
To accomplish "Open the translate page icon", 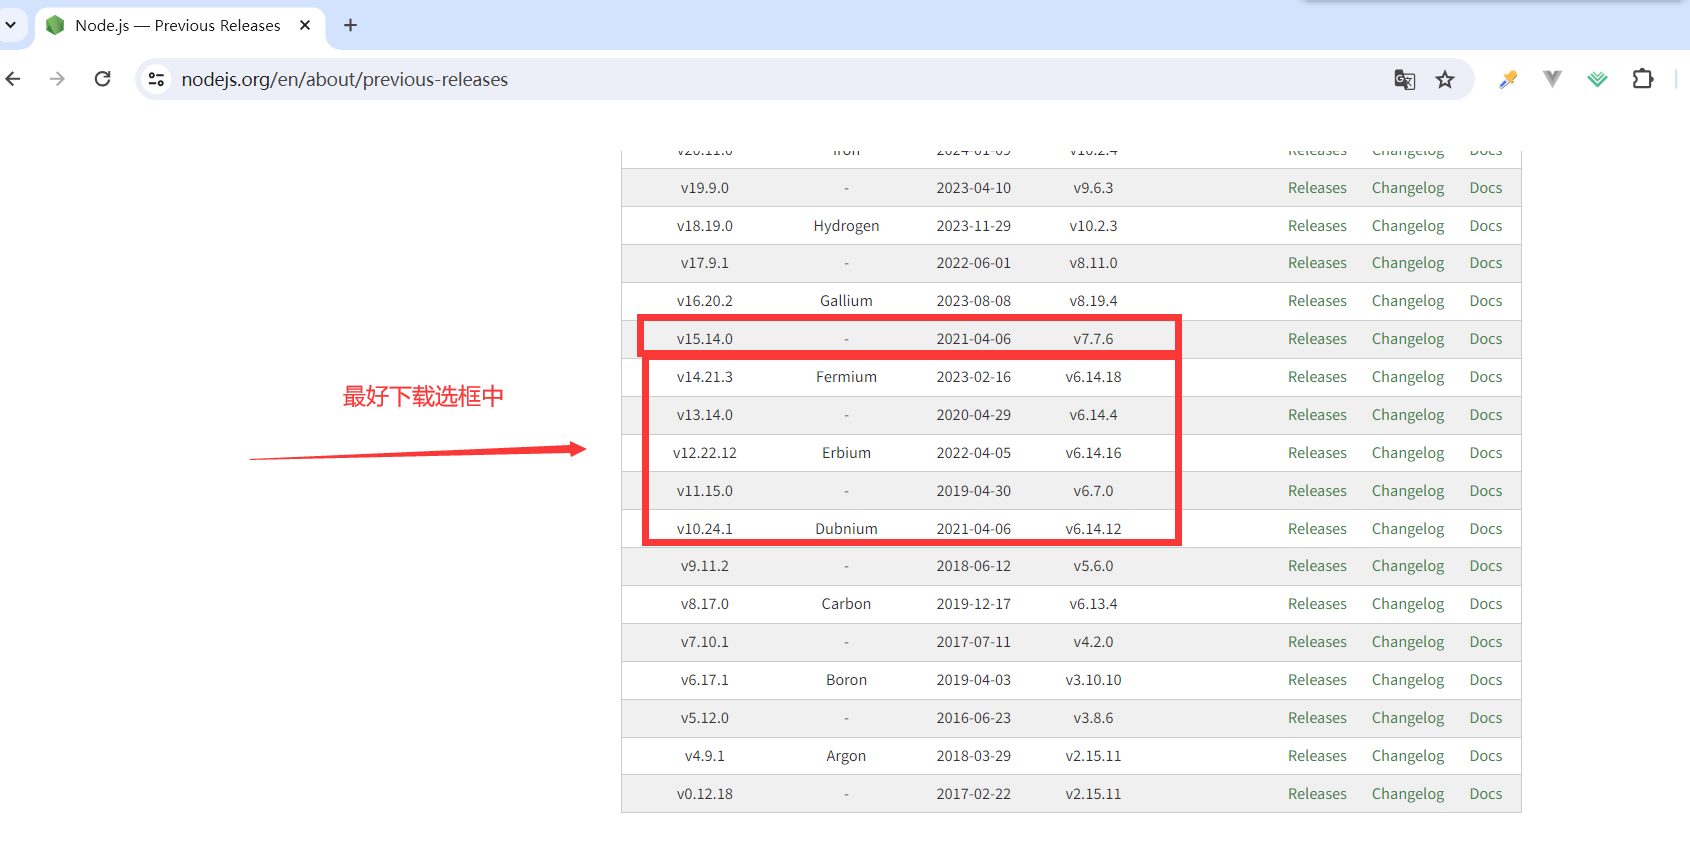I will (x=1404, y=79).
